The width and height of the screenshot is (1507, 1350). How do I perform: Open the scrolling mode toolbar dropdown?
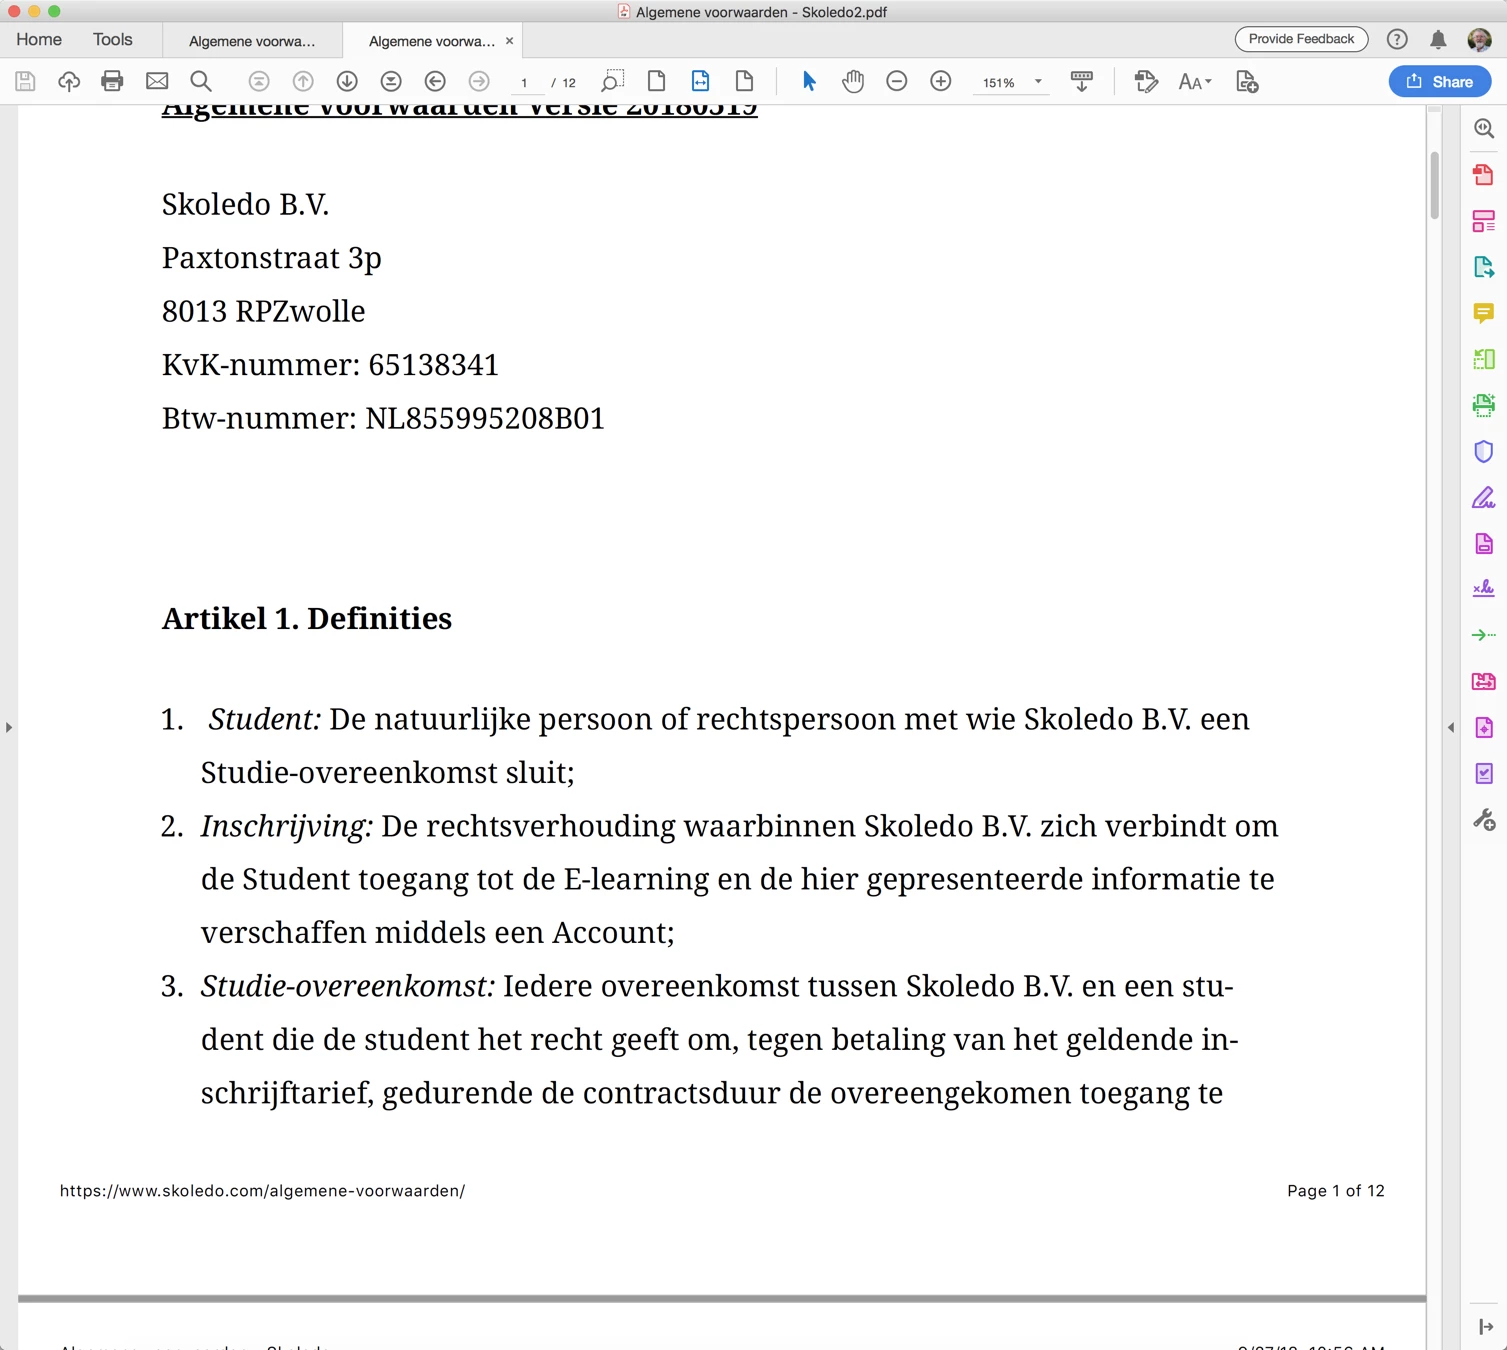pyautogui.click(x=1082, y=81)
